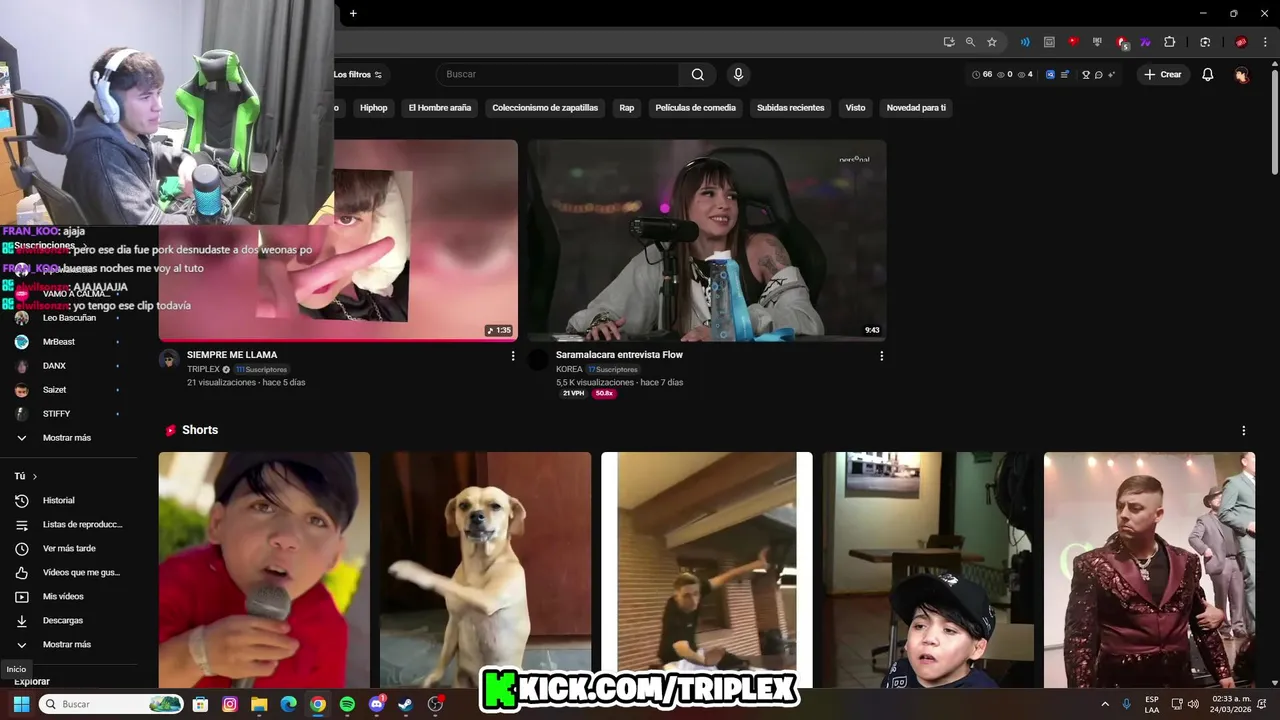The image size is (1280, 720).
Task: Show hidden system tray icons chevron
Action: click(1105, 704)
